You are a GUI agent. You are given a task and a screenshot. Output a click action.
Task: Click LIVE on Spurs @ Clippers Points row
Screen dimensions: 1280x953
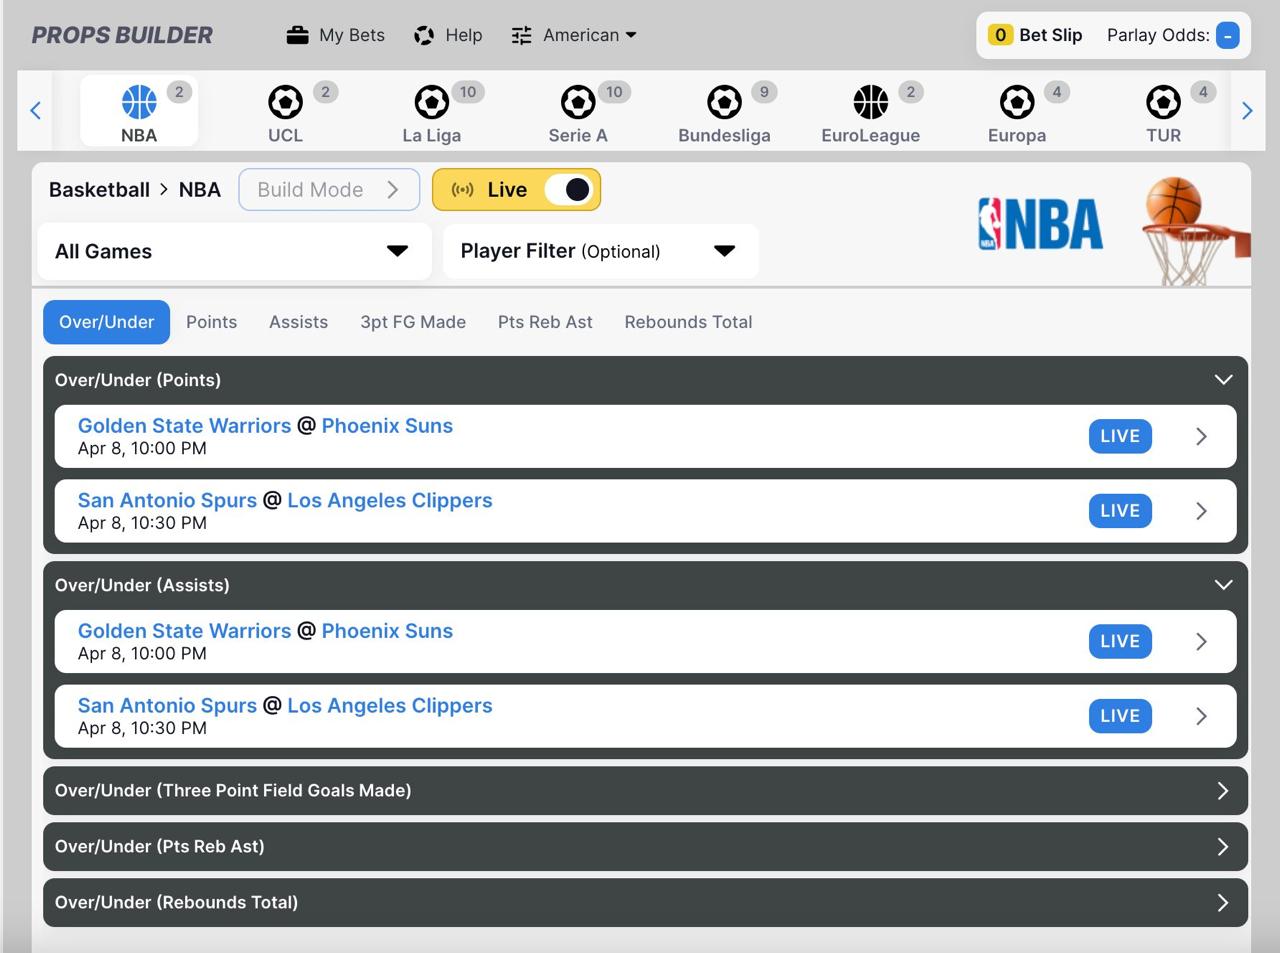point(1120,511)
